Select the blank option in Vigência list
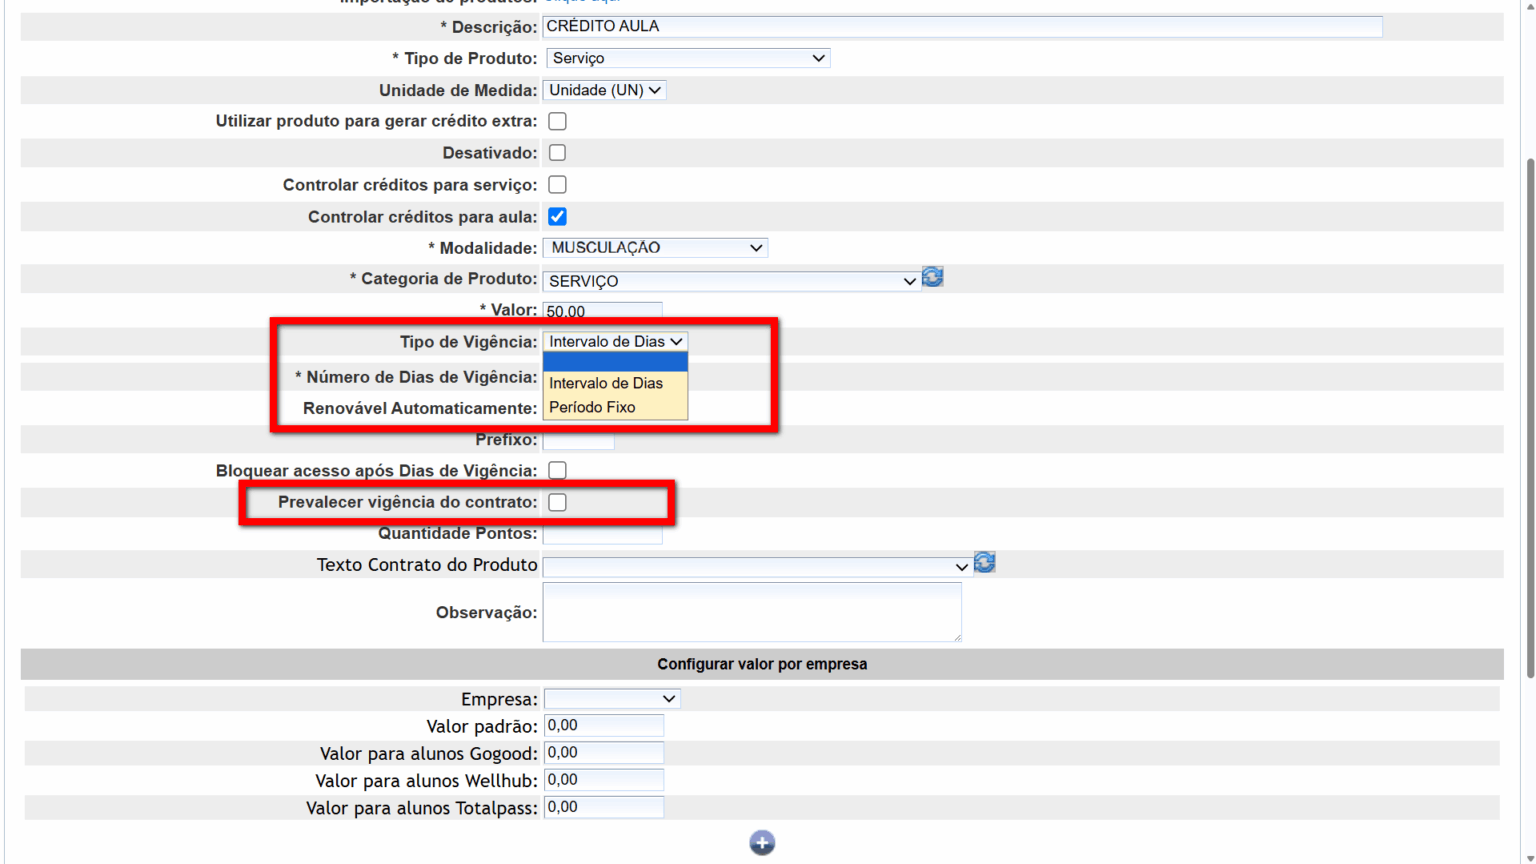 (614, 362)
